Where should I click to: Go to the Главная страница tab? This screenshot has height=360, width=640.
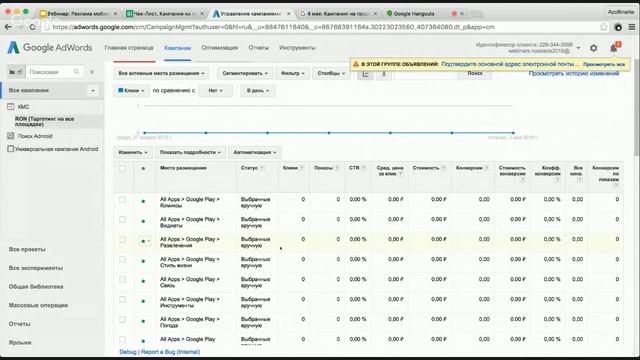point(129,48)
